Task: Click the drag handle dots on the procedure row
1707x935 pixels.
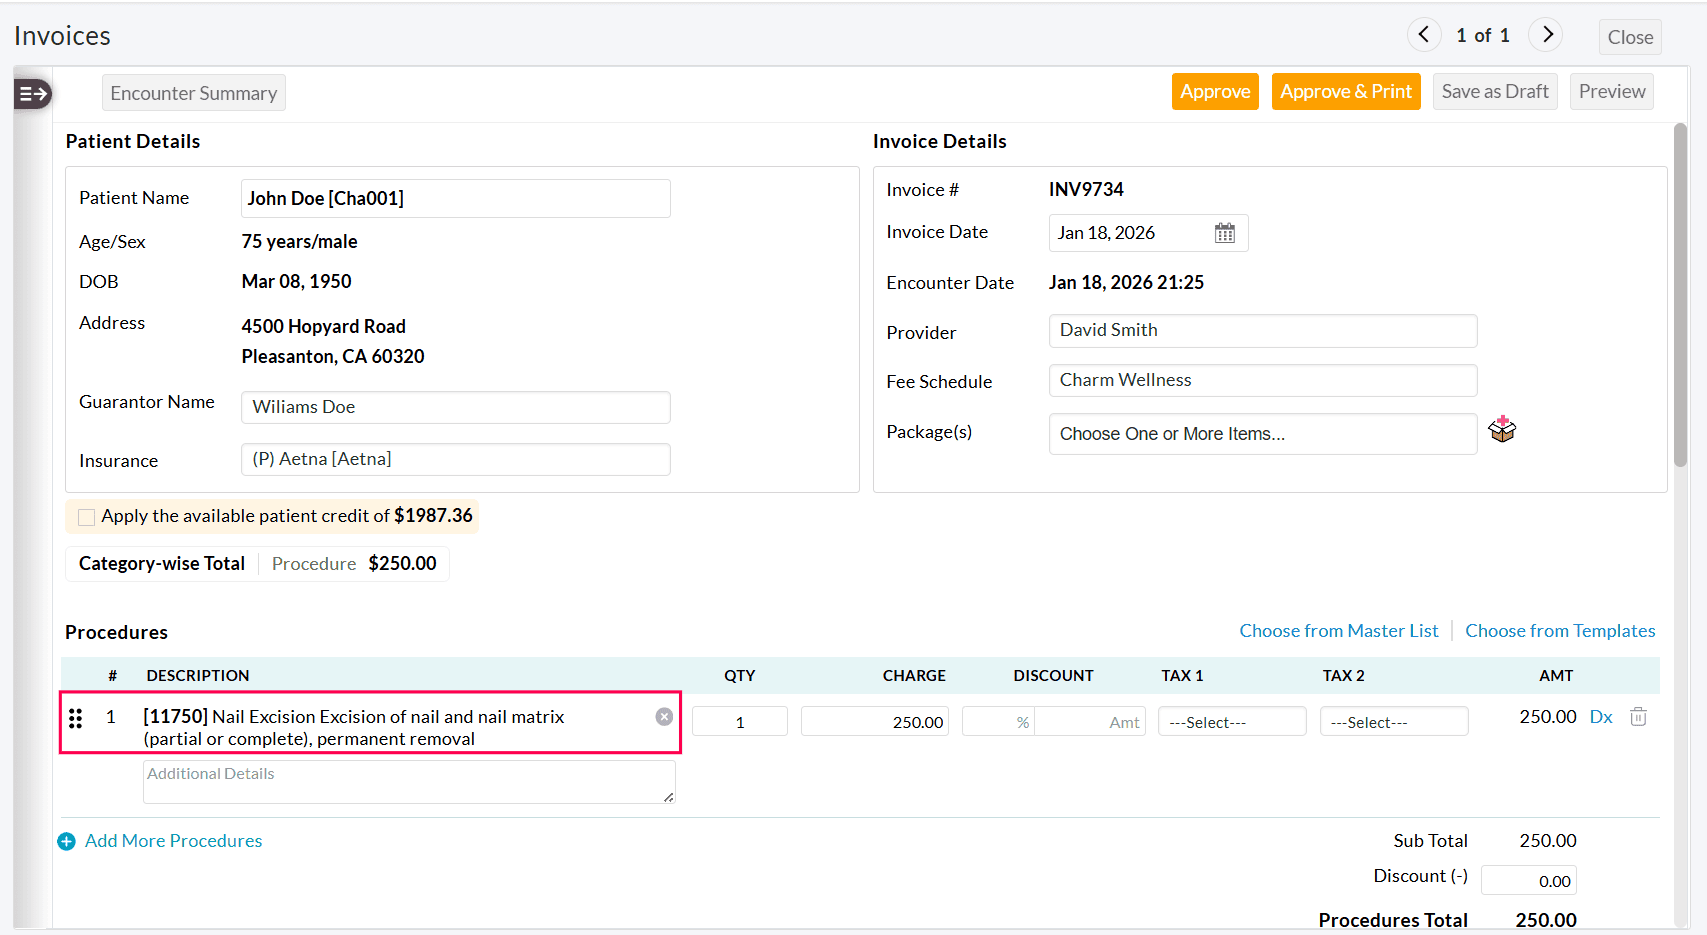Action: (76, 717)
